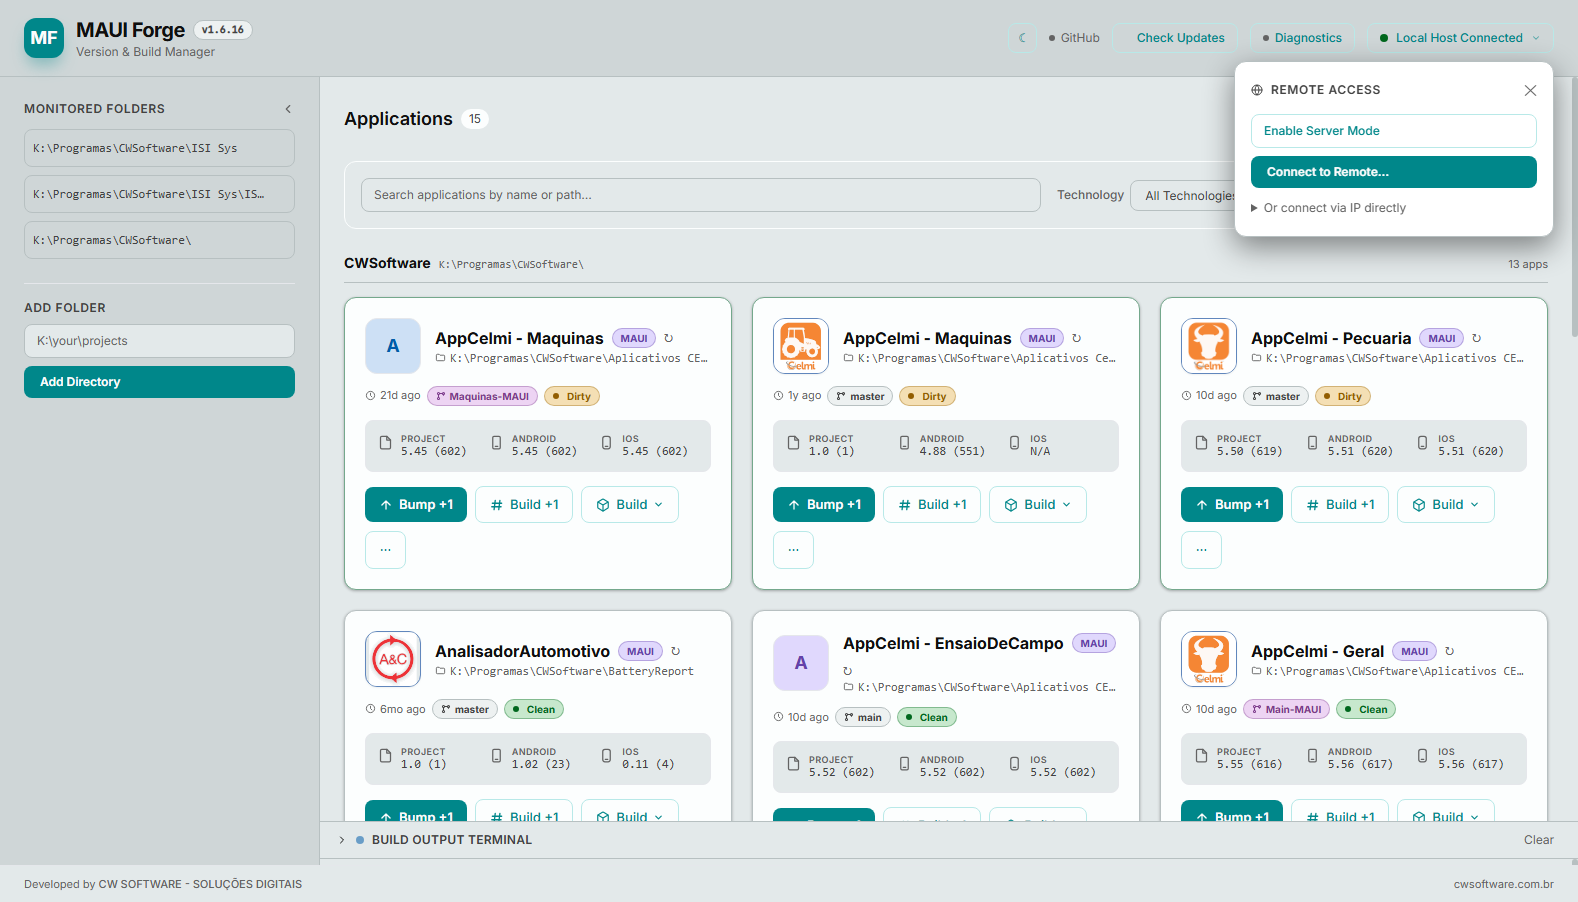Click the main page vertical scrollbar

coord(1574,207)
